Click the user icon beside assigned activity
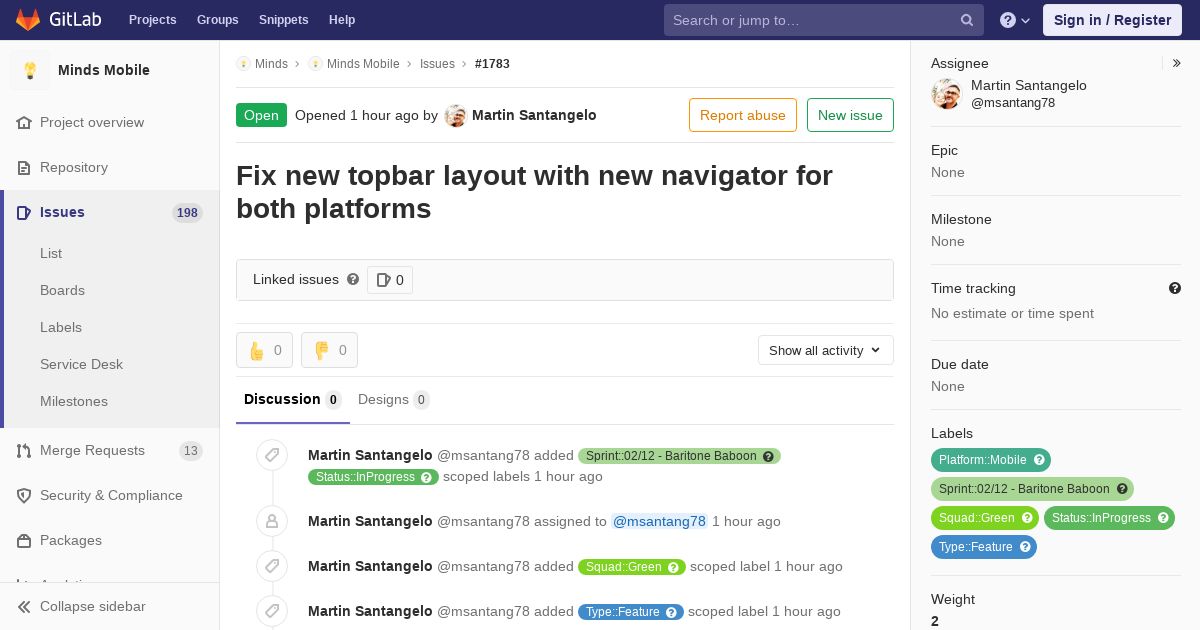Viewport: 1200px width, 630px height. [272, 521]
